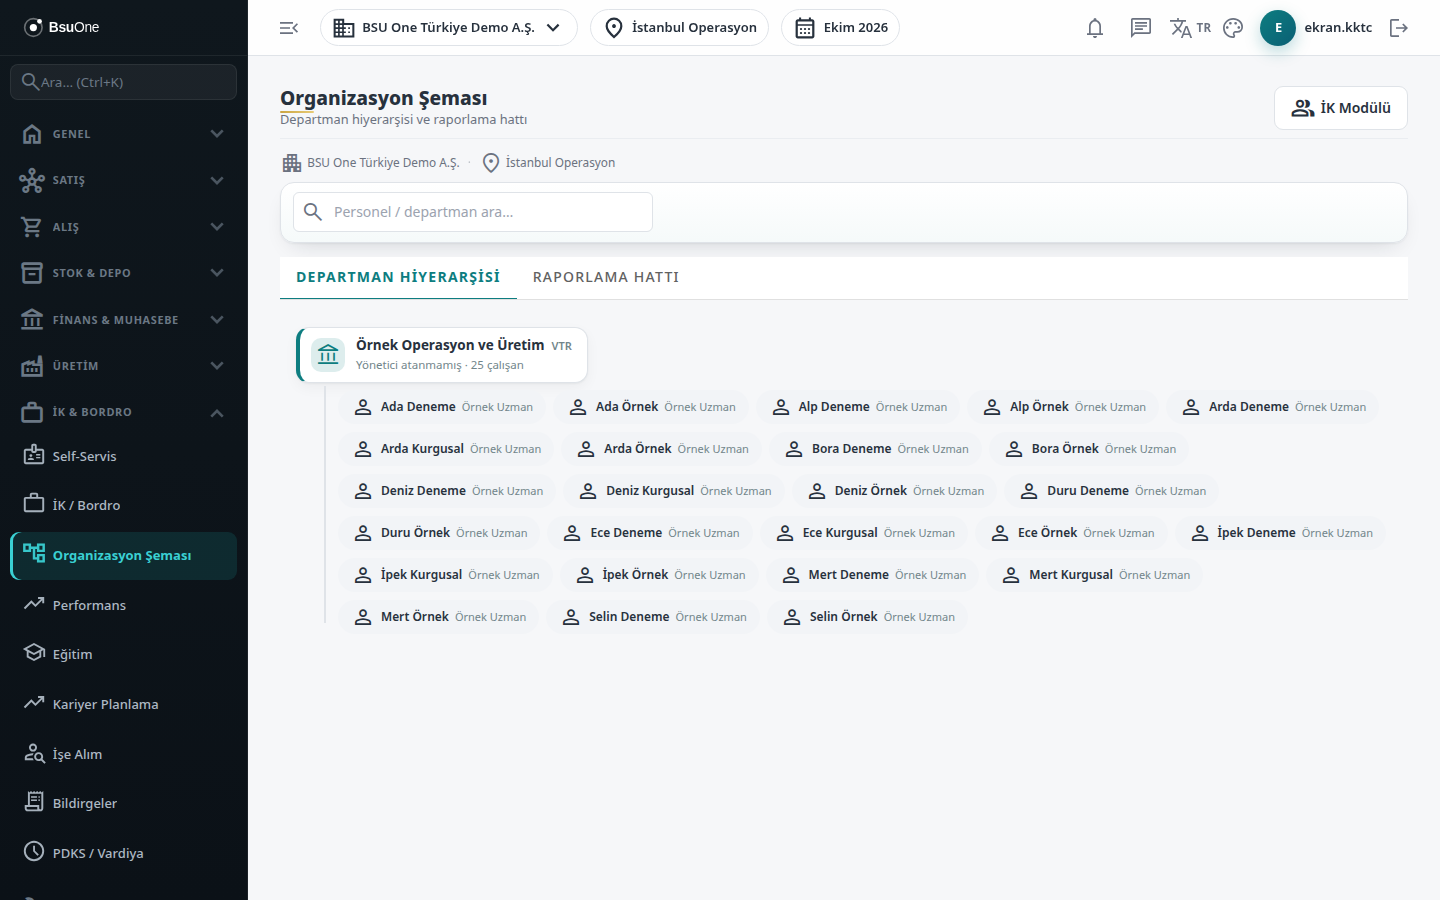1440x900 pixels.
Task: Collapse the İK & BORDRO group
Action: 124,412
